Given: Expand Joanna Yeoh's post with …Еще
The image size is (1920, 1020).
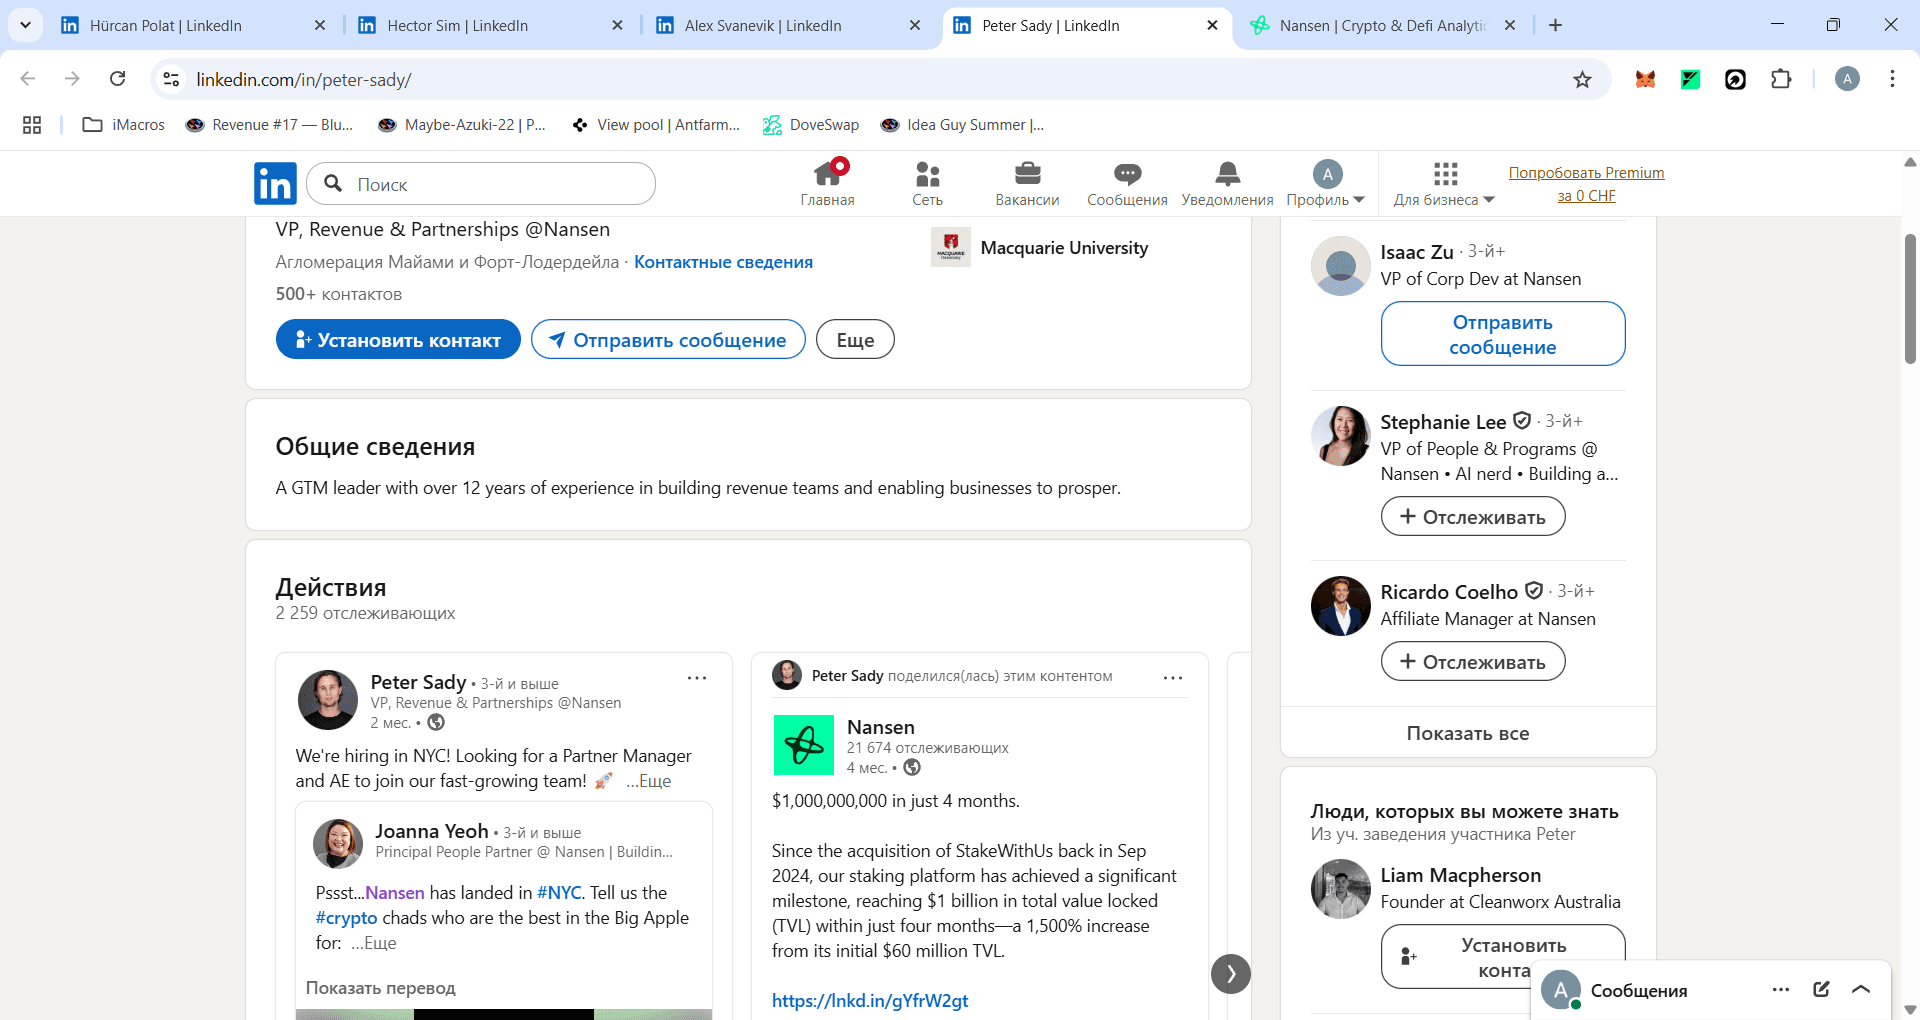Looking at the screenshot, I should click(x=374, y=943).
